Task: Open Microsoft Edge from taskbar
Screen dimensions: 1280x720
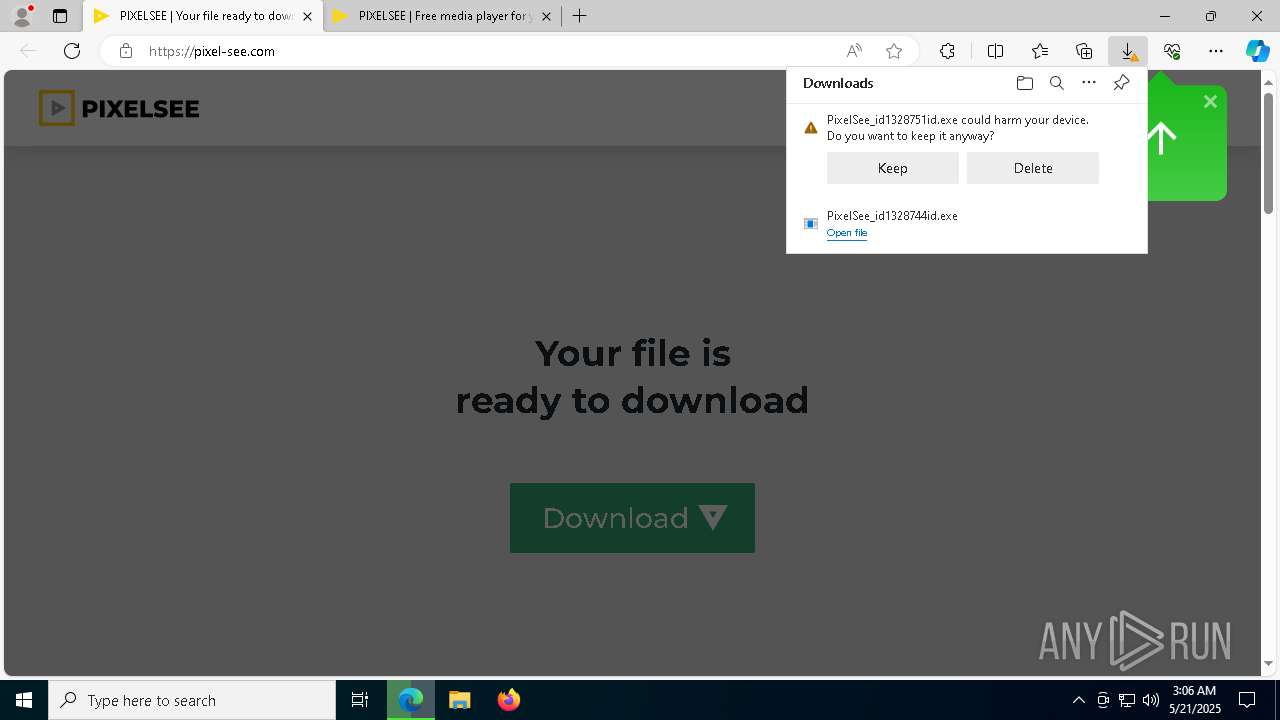Action: pos(411,700)
